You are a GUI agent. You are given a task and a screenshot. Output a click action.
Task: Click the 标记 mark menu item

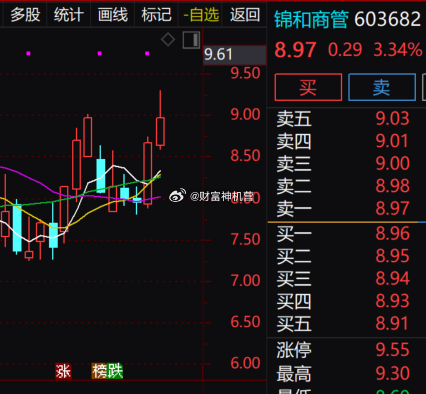coord(156,15)
